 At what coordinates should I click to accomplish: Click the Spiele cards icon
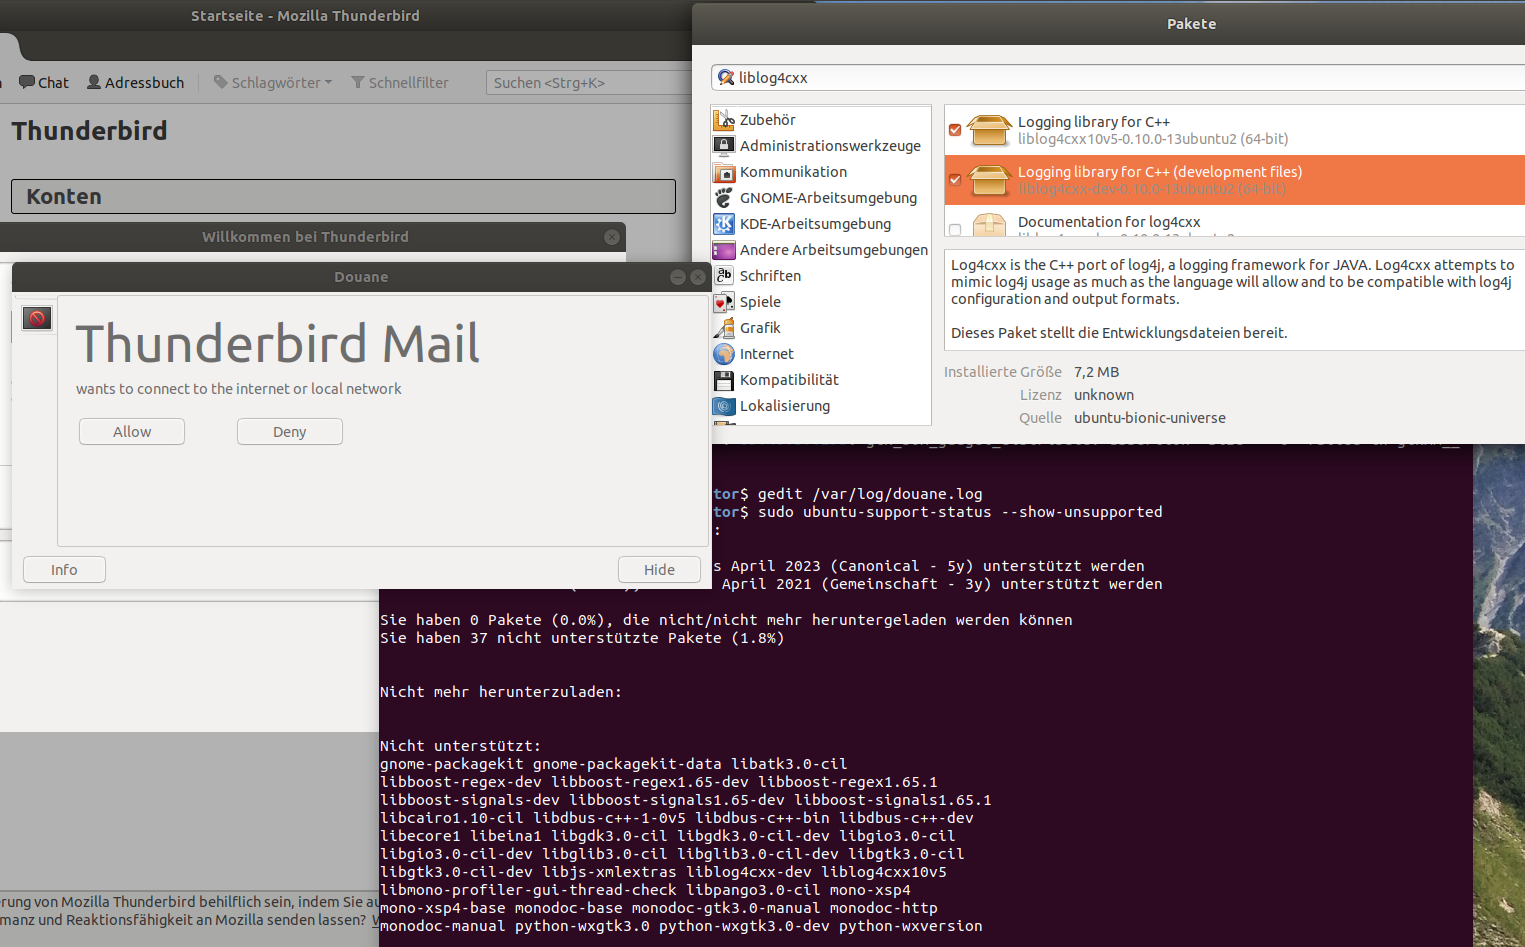[724, 302]
